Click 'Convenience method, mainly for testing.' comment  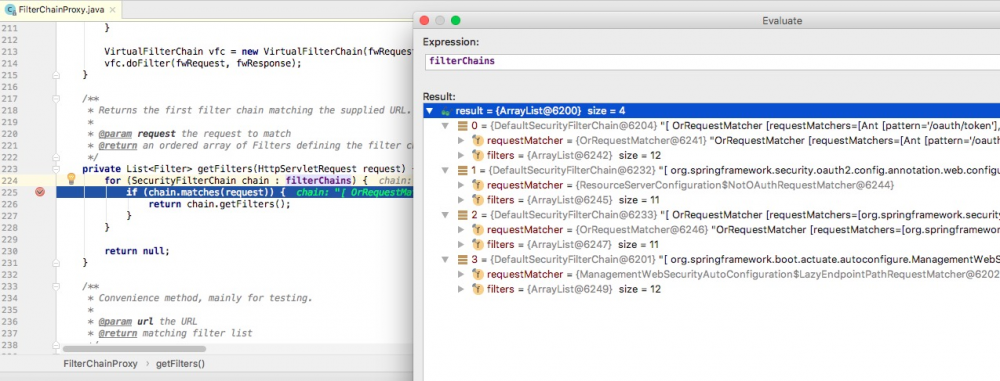coord(204,298)
